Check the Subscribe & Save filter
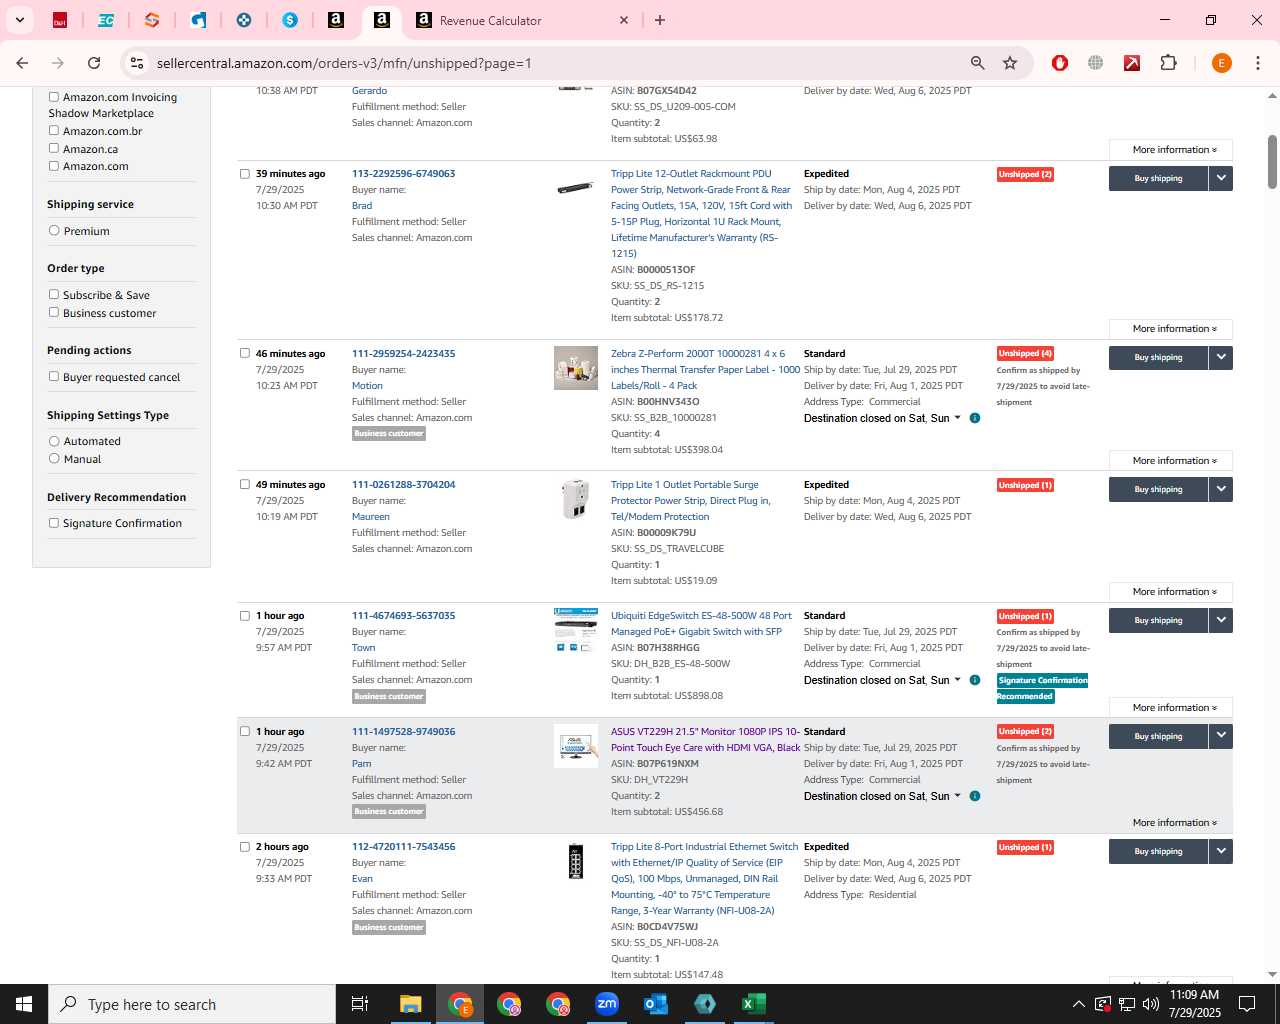Image resolution: width=1280 pixels, height=1024 pixels. [54, 295]
